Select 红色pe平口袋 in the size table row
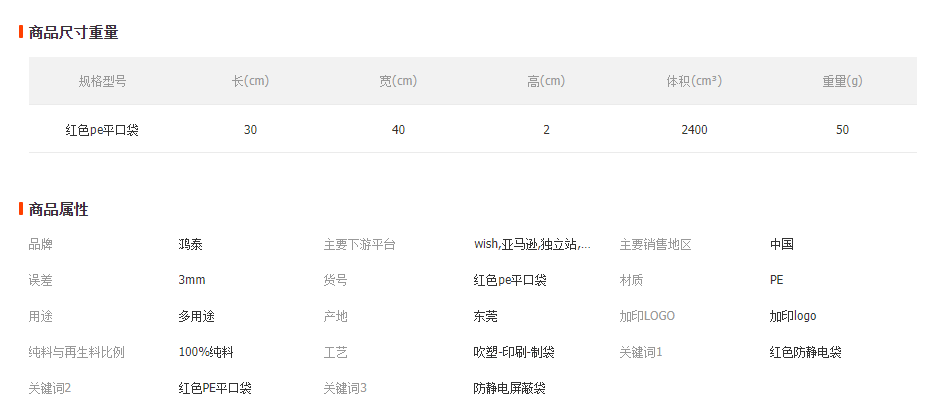 pos(102,130)
